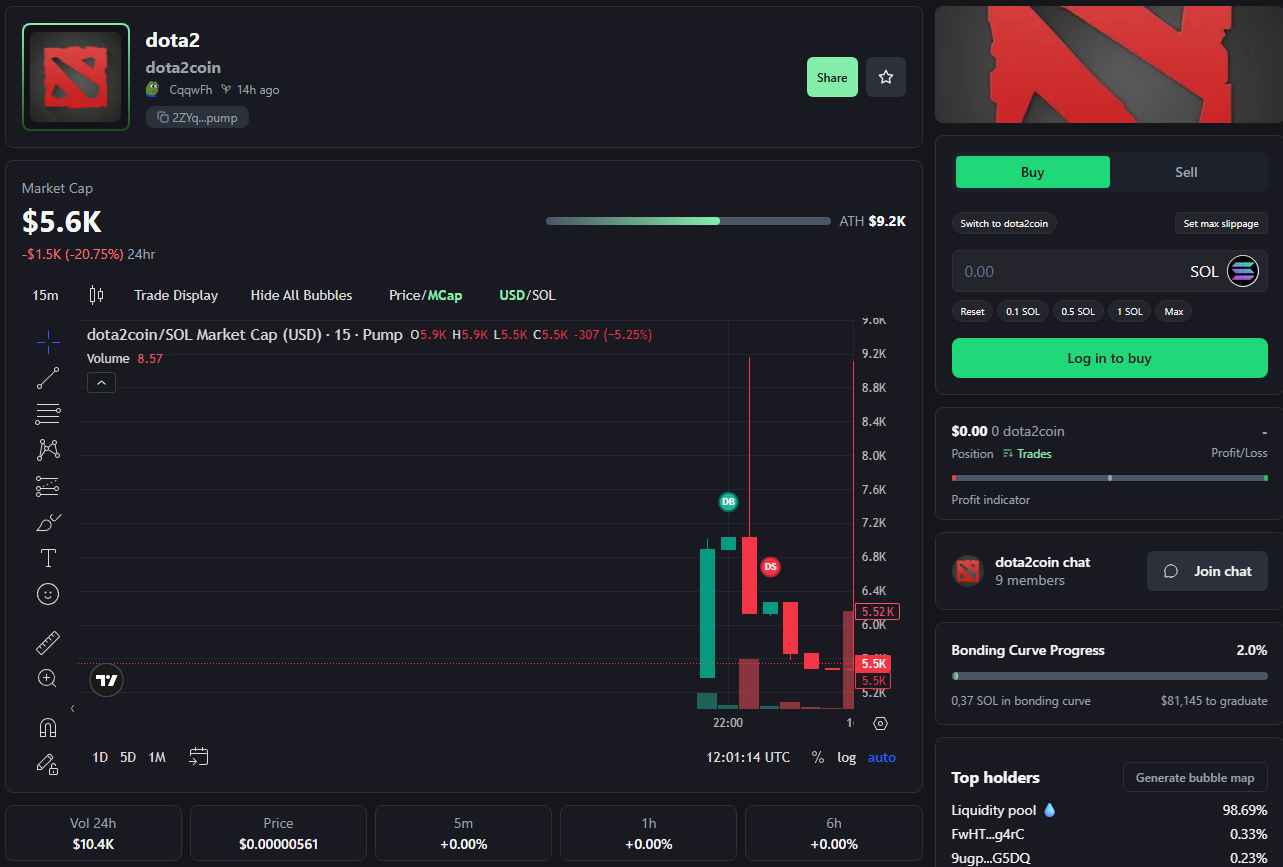
Task: Select the text annotation tool
Action: (48, 558)
